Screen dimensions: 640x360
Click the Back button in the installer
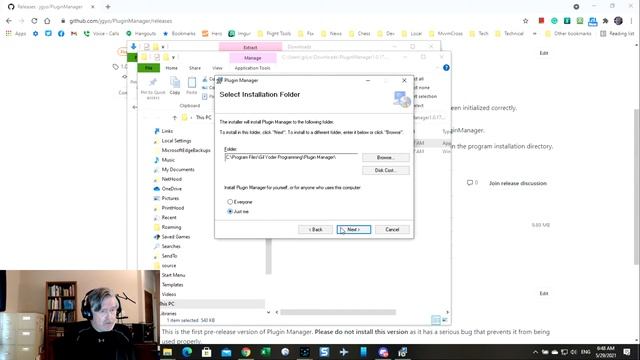pyautogui.click(x=315, y=229)
